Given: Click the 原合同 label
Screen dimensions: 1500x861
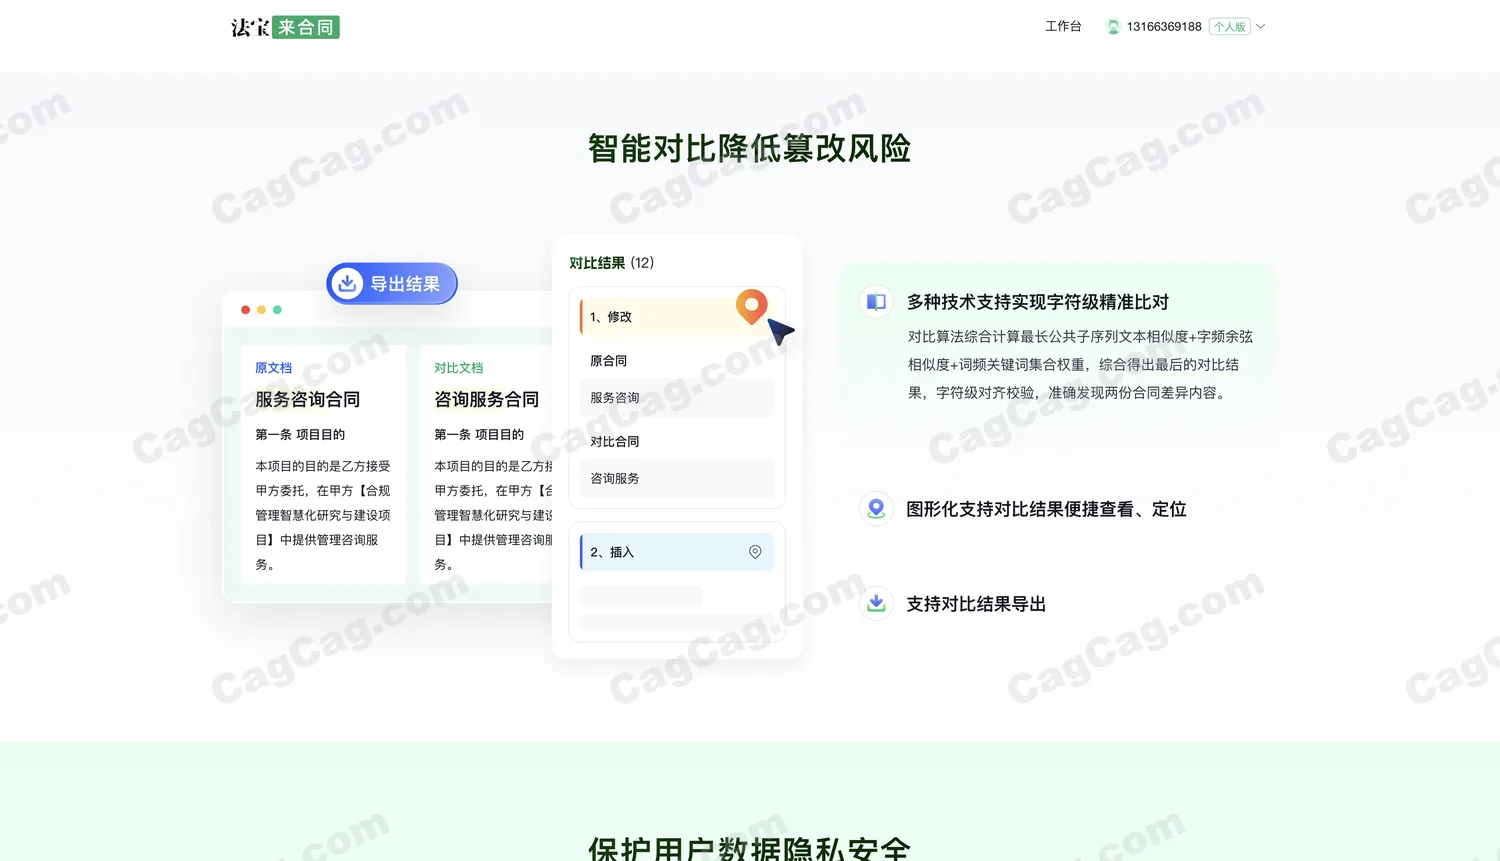Looking at the screenshot, I should click(x=608, y=361).
